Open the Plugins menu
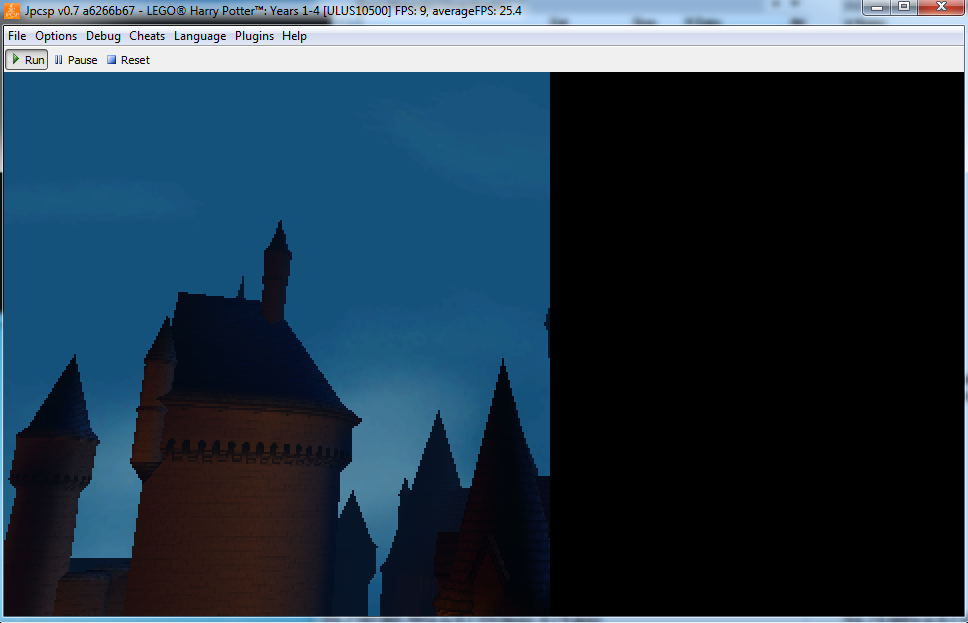This screenshot has height=623, width=968. (x=255, y=36)
